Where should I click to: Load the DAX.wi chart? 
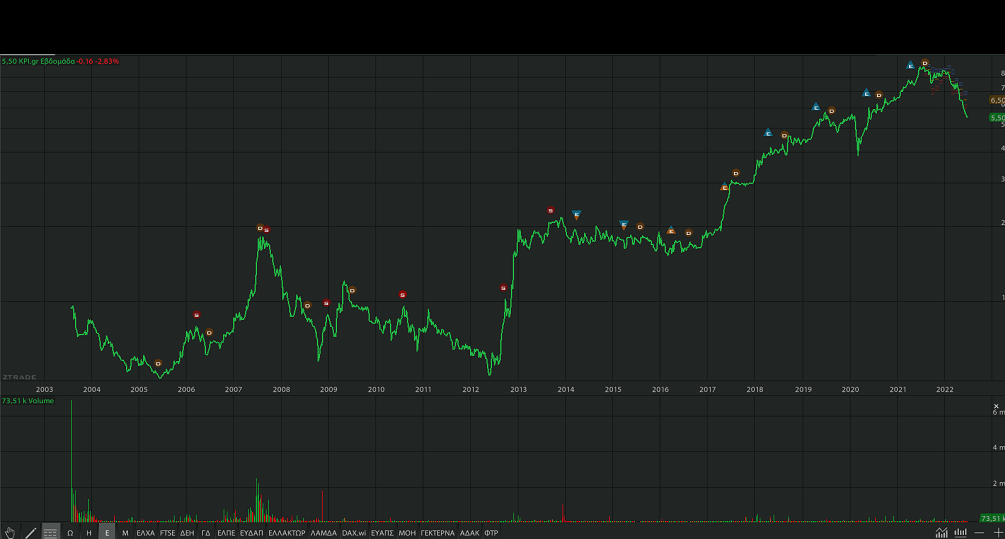[353, 533]
